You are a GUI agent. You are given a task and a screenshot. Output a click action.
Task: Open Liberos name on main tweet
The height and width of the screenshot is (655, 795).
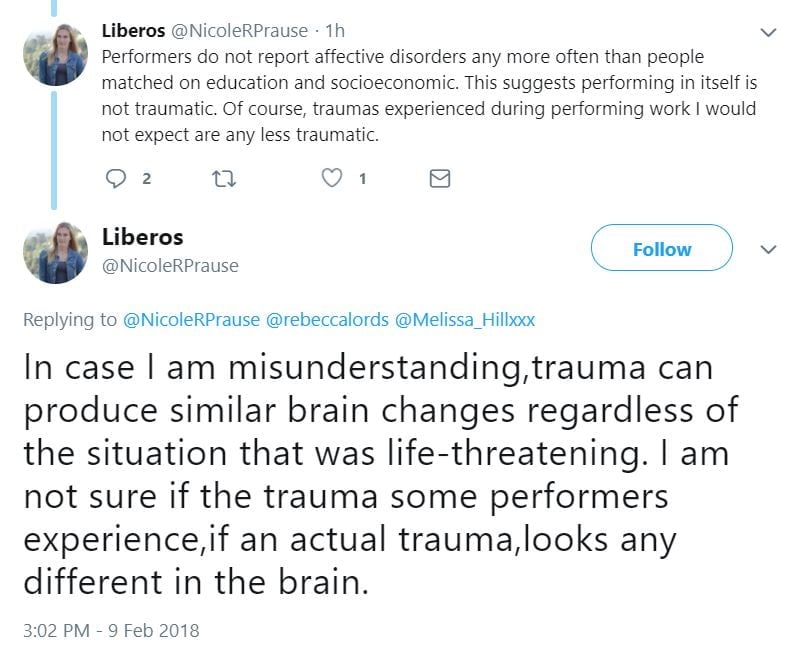pyautogui.click(x=143, y=238)
